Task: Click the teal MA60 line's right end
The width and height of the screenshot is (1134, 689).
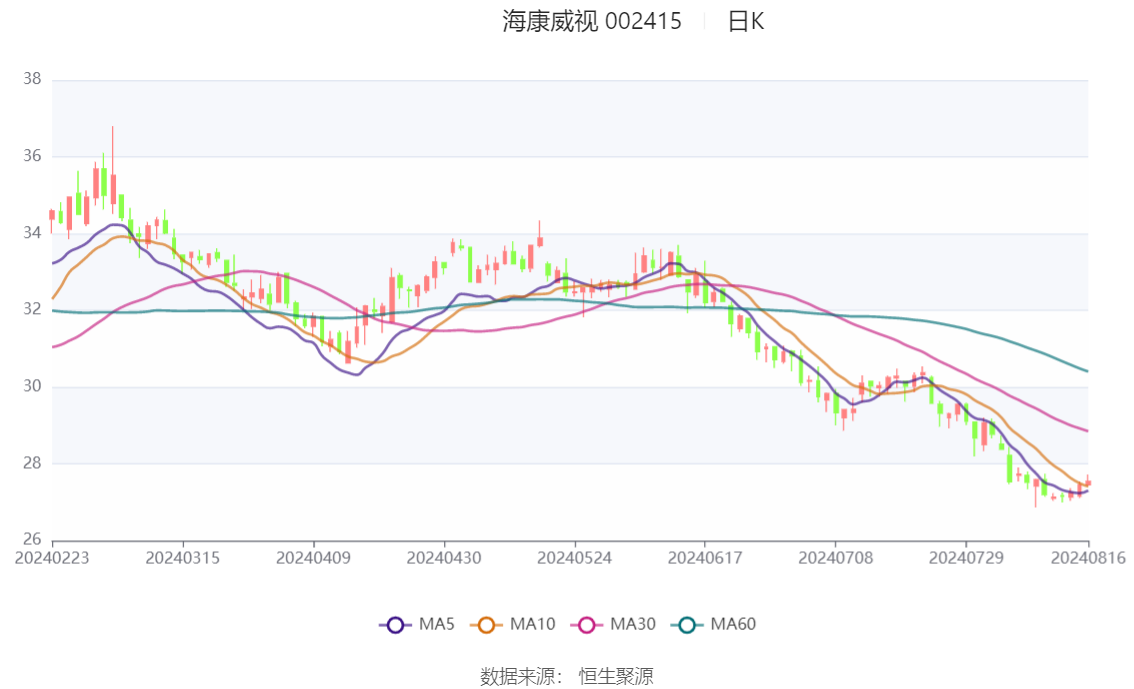Action: pyautogui.click(x=1087, y=371)
